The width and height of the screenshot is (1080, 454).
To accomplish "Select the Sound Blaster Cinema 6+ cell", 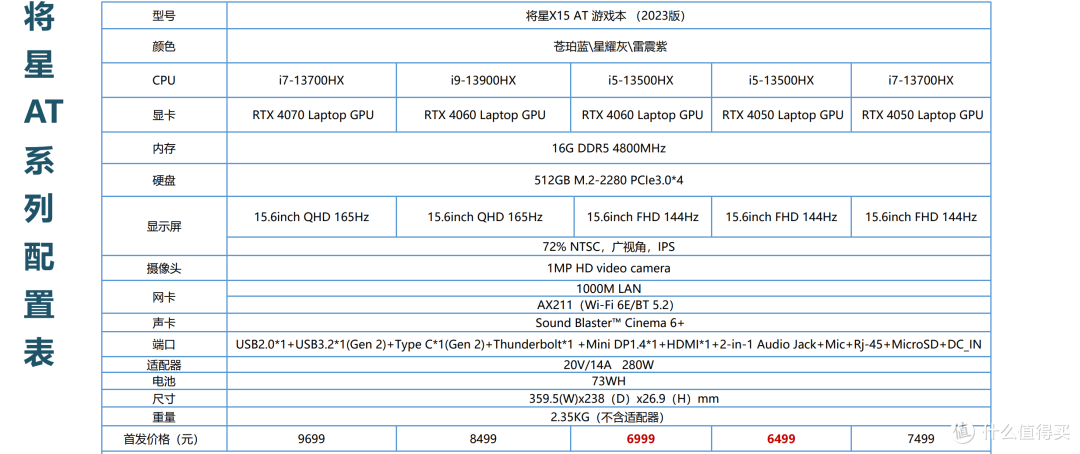I will point(609,322).
